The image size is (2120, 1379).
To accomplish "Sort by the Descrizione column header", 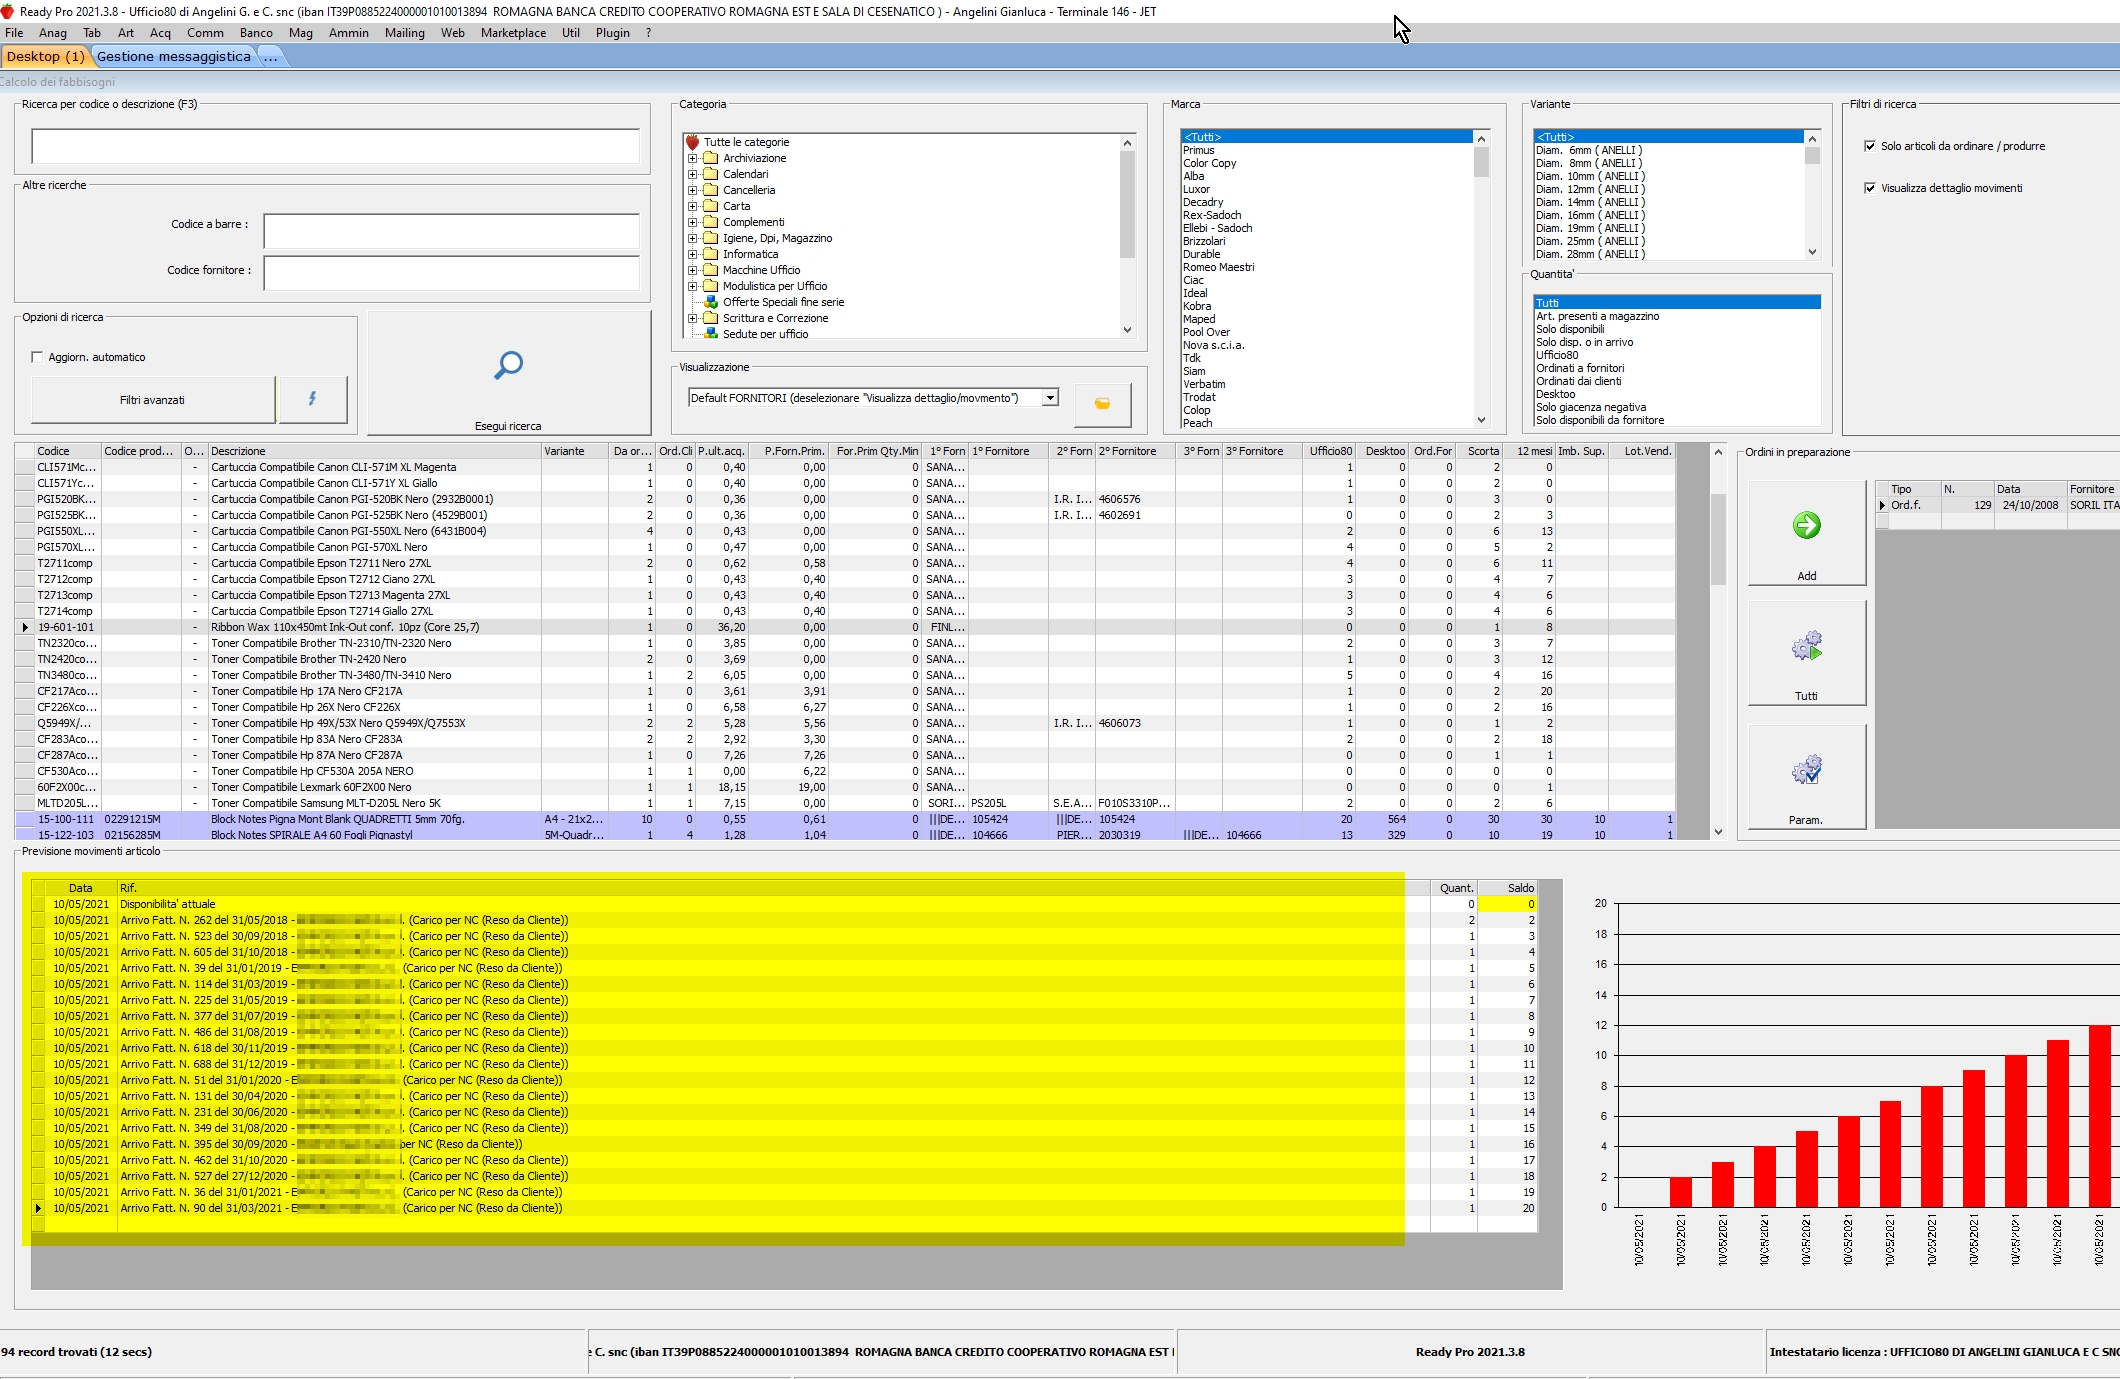I will point(375,451).
